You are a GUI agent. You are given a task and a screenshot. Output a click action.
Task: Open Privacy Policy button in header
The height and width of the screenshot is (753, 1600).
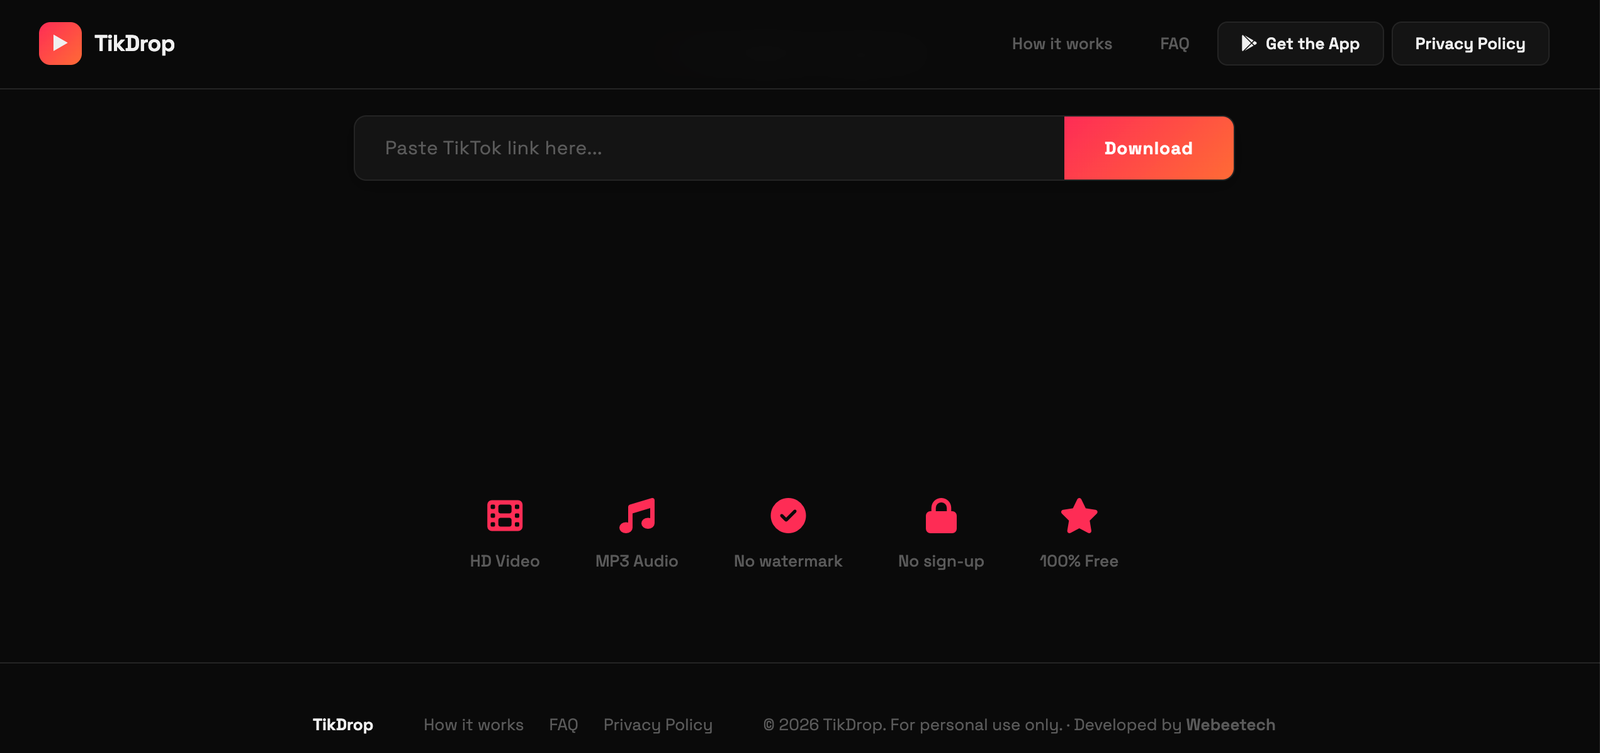1470,44
